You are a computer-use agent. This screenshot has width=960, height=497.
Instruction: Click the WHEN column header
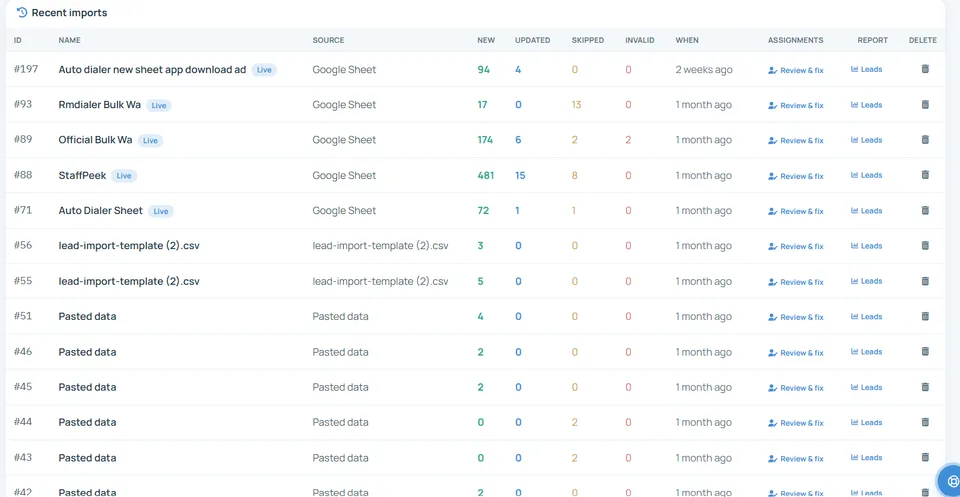(x=687, y=40)
